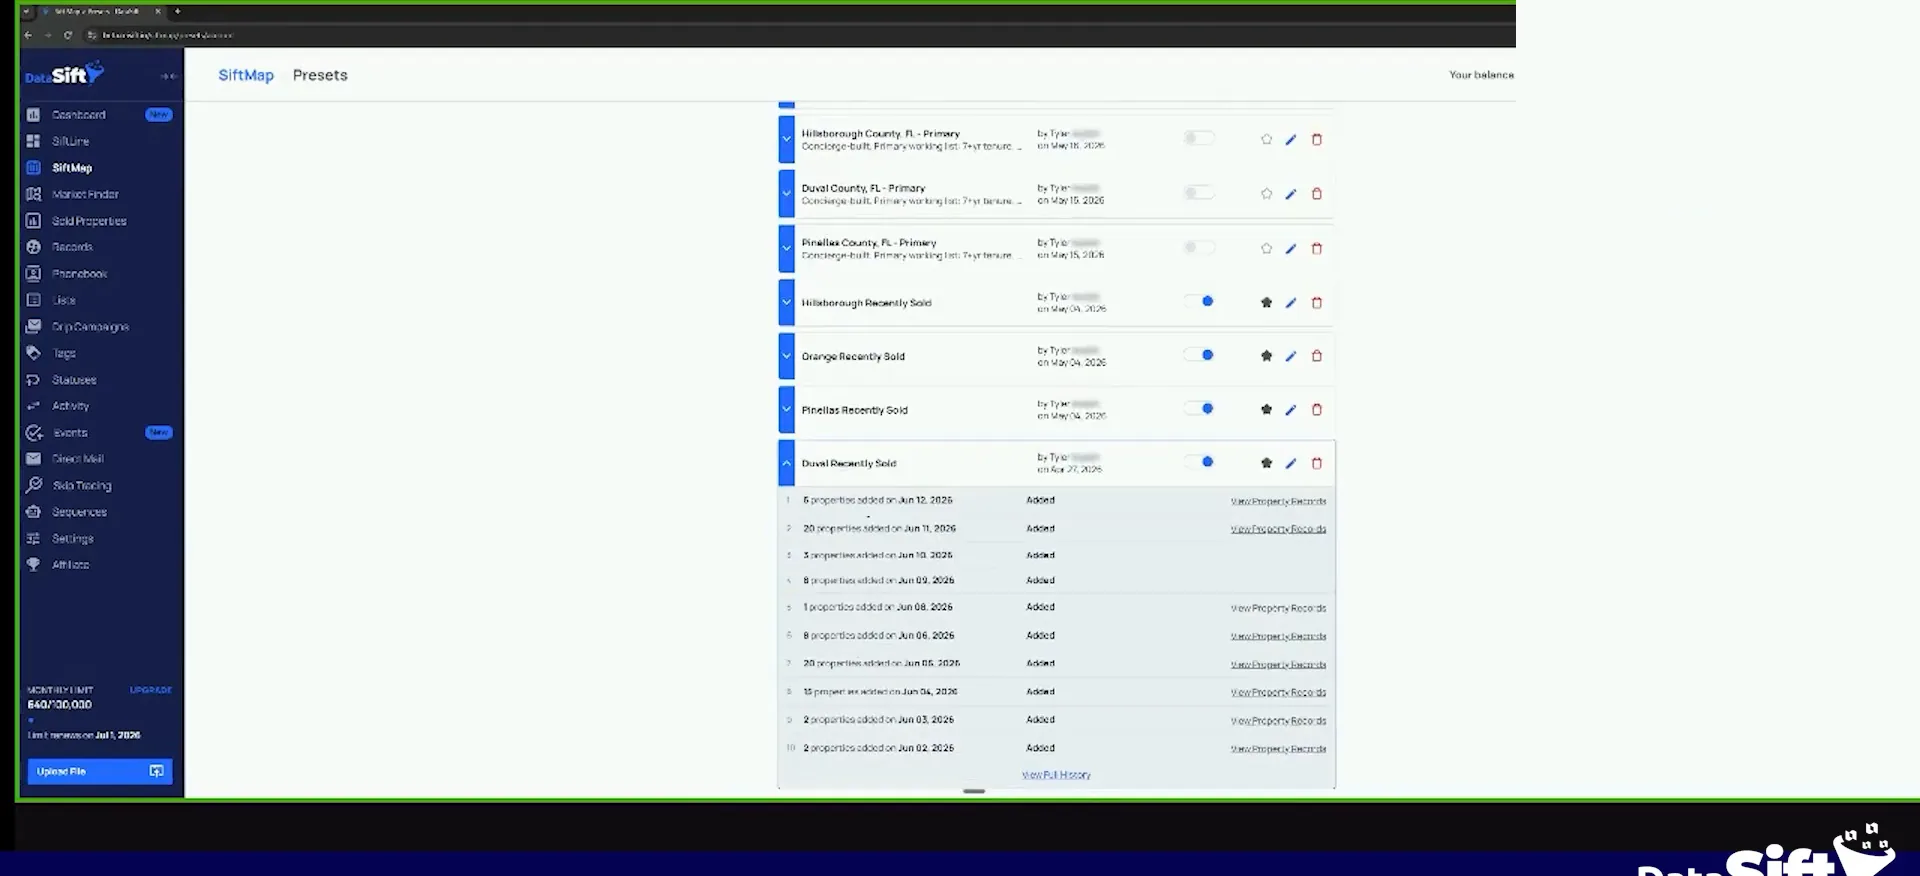Viewport: 1920px width, 876px height.
Task: View Property Records for Jun 12, 2026
Action: pyautogui.click(x=1278, y=502)
